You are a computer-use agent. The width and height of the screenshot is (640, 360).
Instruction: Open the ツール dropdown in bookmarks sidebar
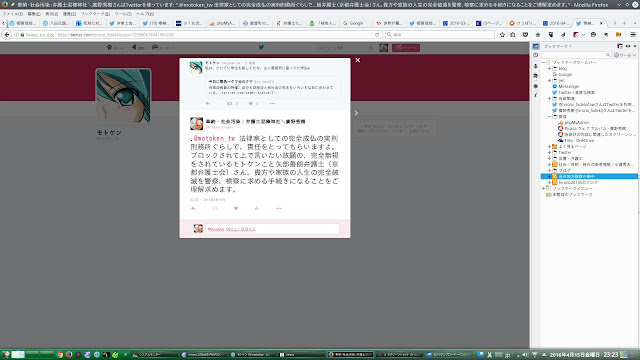(625, 55)
